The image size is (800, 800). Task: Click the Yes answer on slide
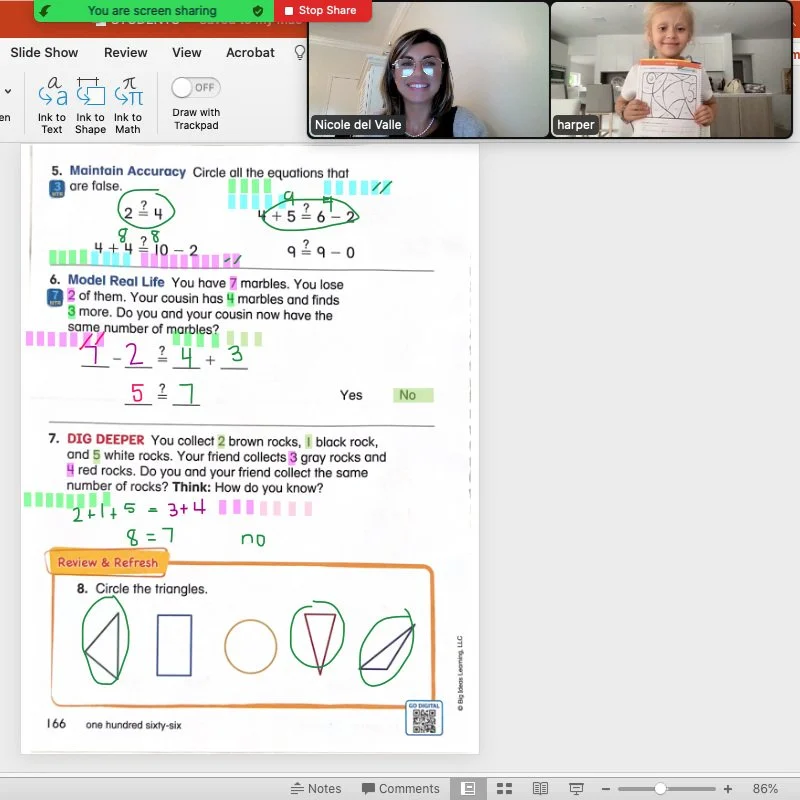(x=351, y=395)
